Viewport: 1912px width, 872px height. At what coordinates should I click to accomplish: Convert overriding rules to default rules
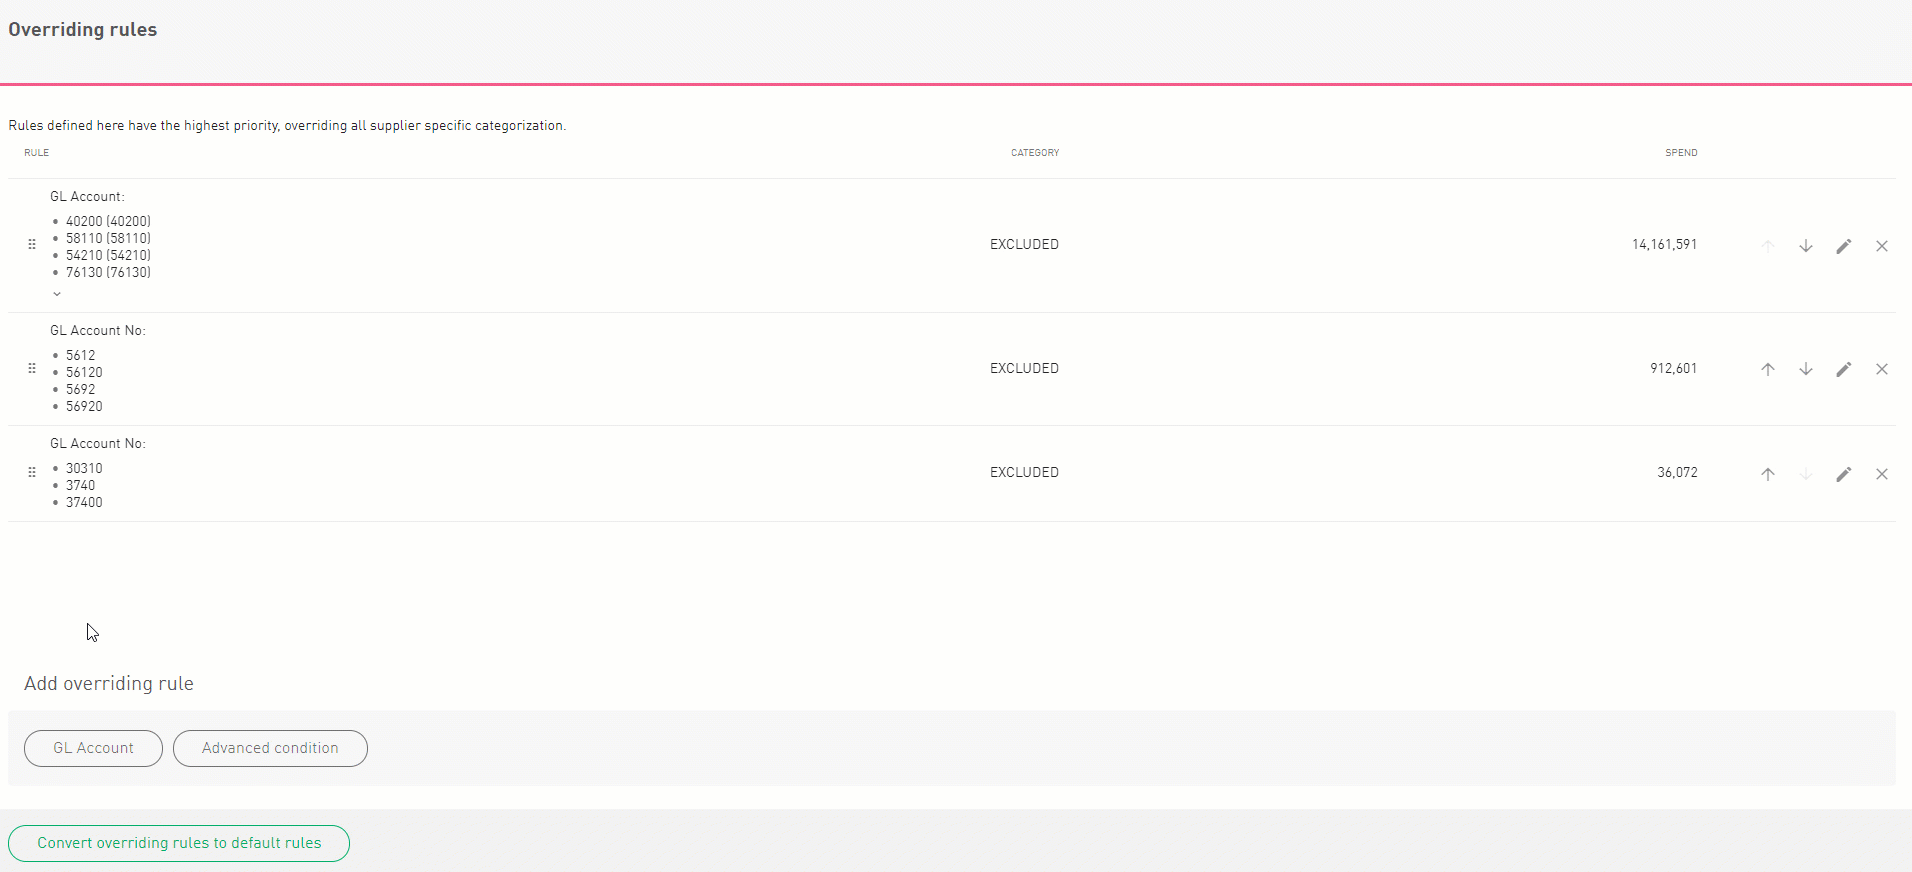click(x=179, y=843)
